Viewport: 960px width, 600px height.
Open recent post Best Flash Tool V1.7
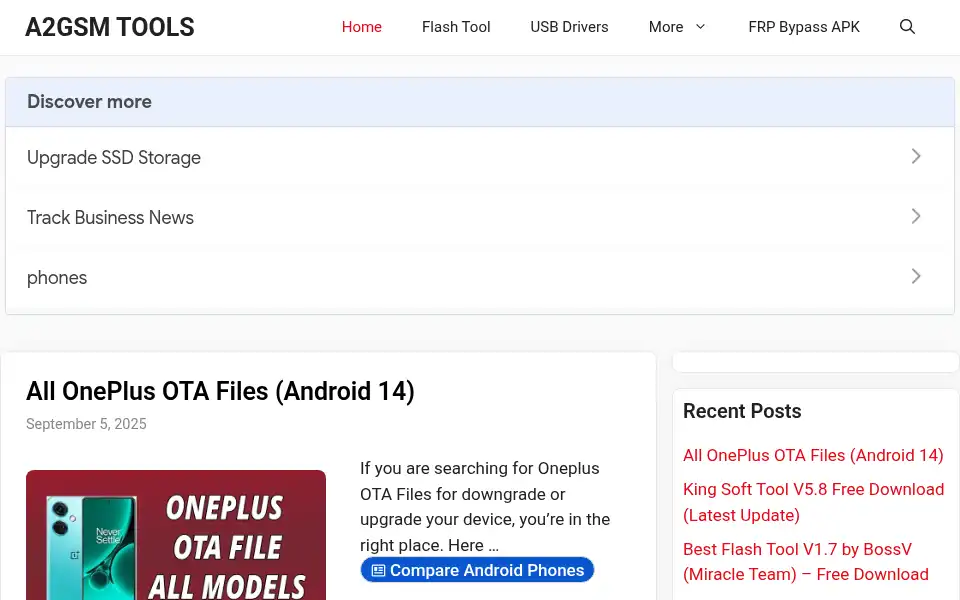coord(806,561)
